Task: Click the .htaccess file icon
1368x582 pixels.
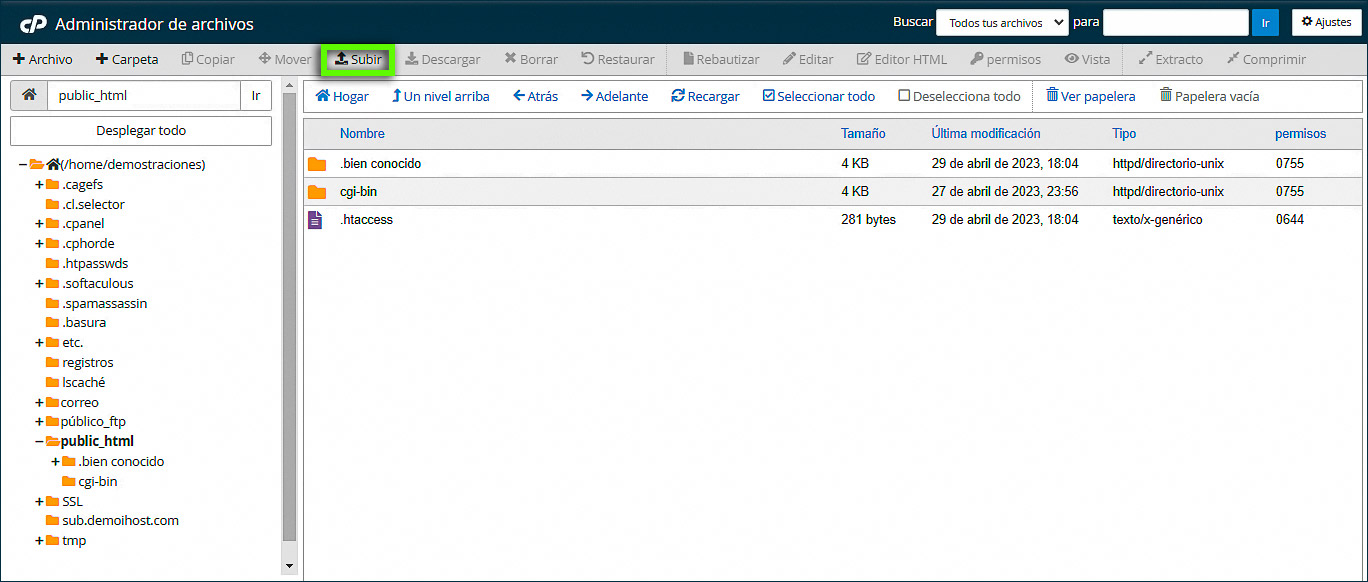Action: (x=316, y=220)
